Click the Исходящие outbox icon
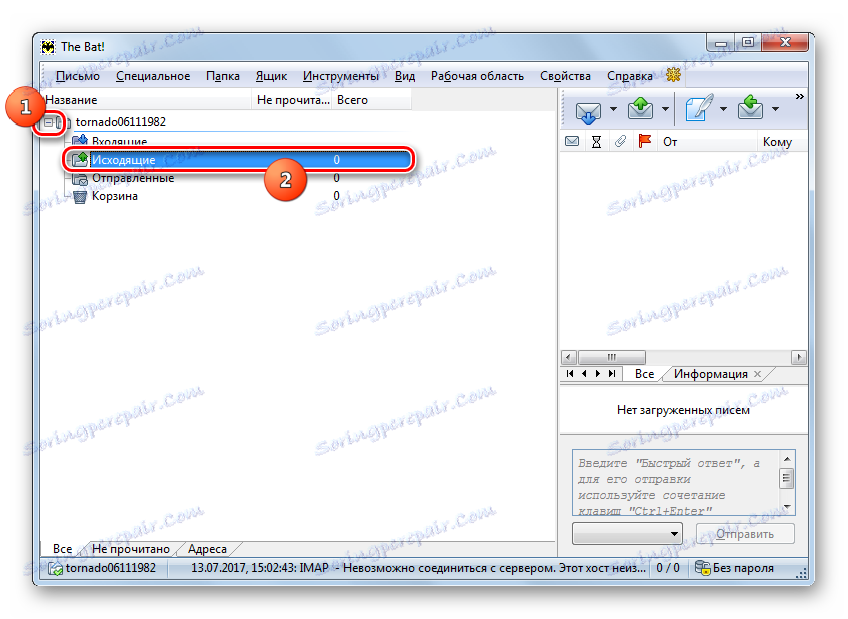Viewport: 848px width, 619px height. tap(80, 159)
